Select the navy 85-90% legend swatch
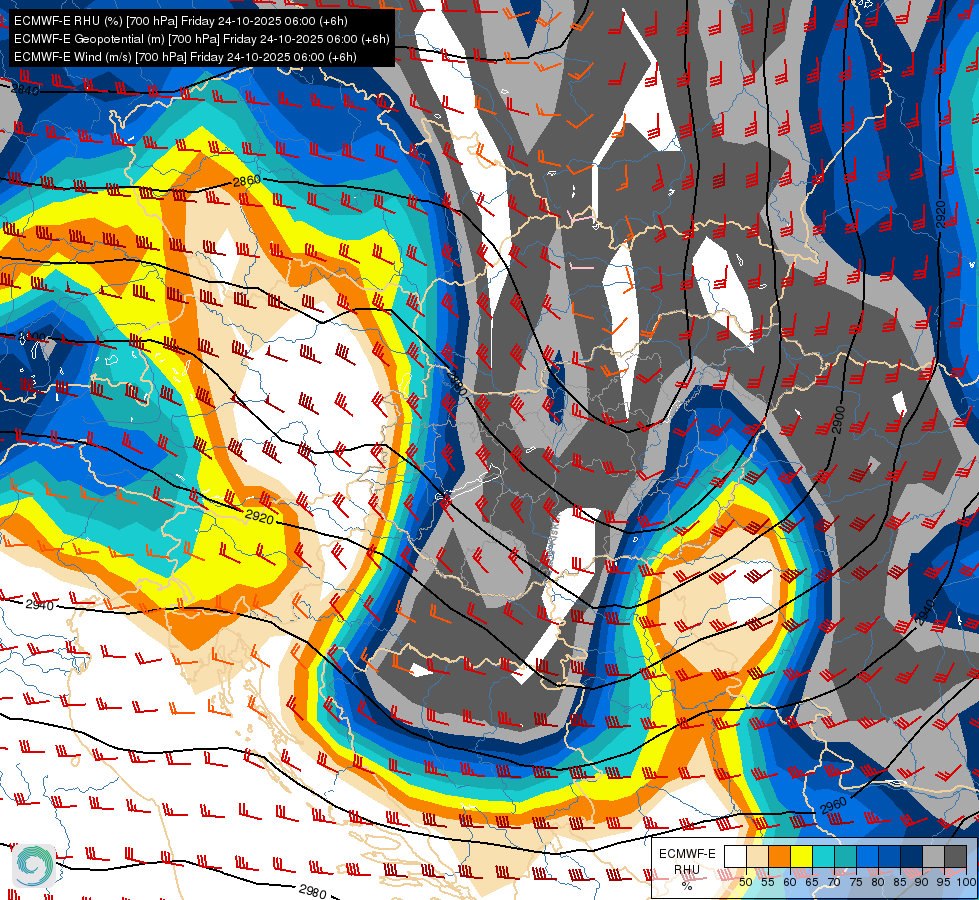Image resolution: width=979 pixels, height=900 pixels. tap(911, 856)
